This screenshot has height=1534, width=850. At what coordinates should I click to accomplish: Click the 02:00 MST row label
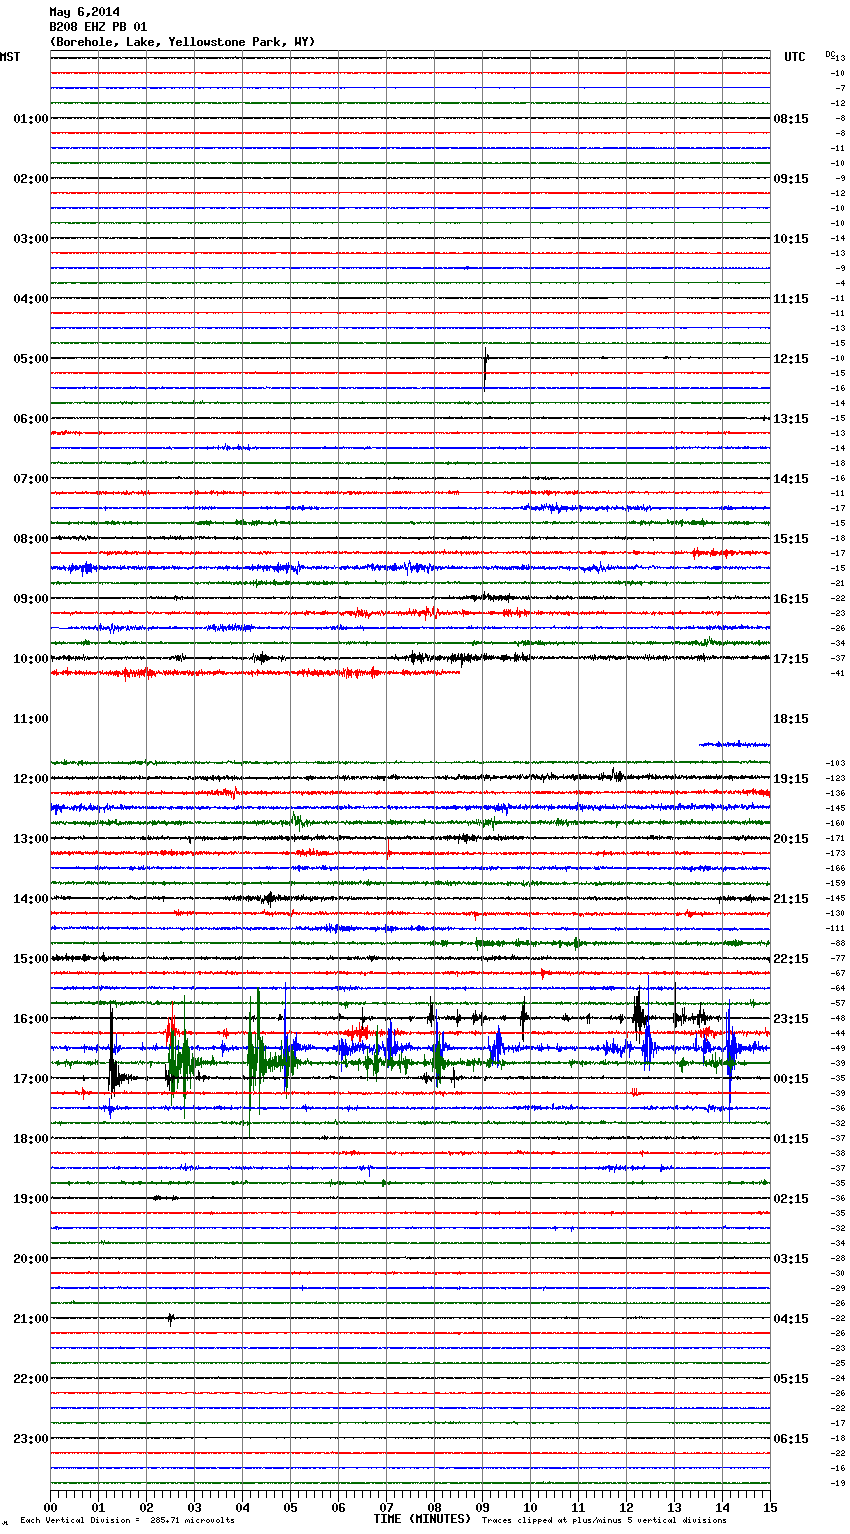[31, 179]
